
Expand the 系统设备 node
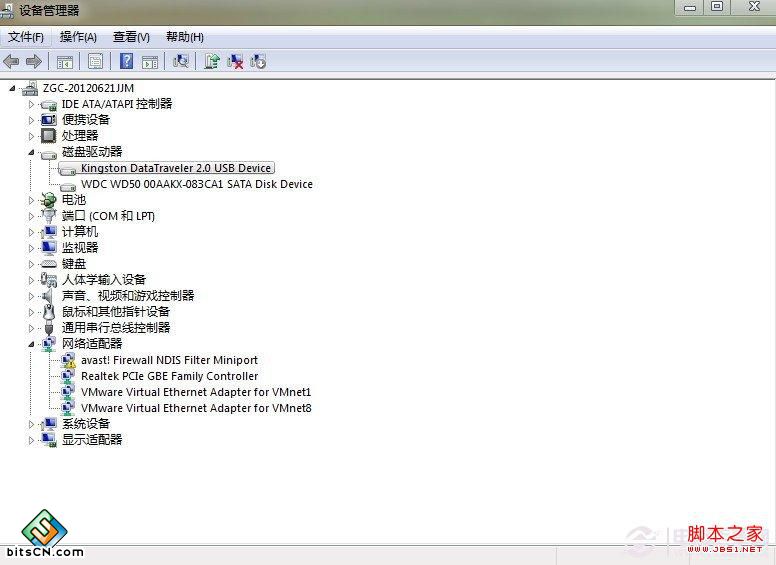(x=31, y=424)
